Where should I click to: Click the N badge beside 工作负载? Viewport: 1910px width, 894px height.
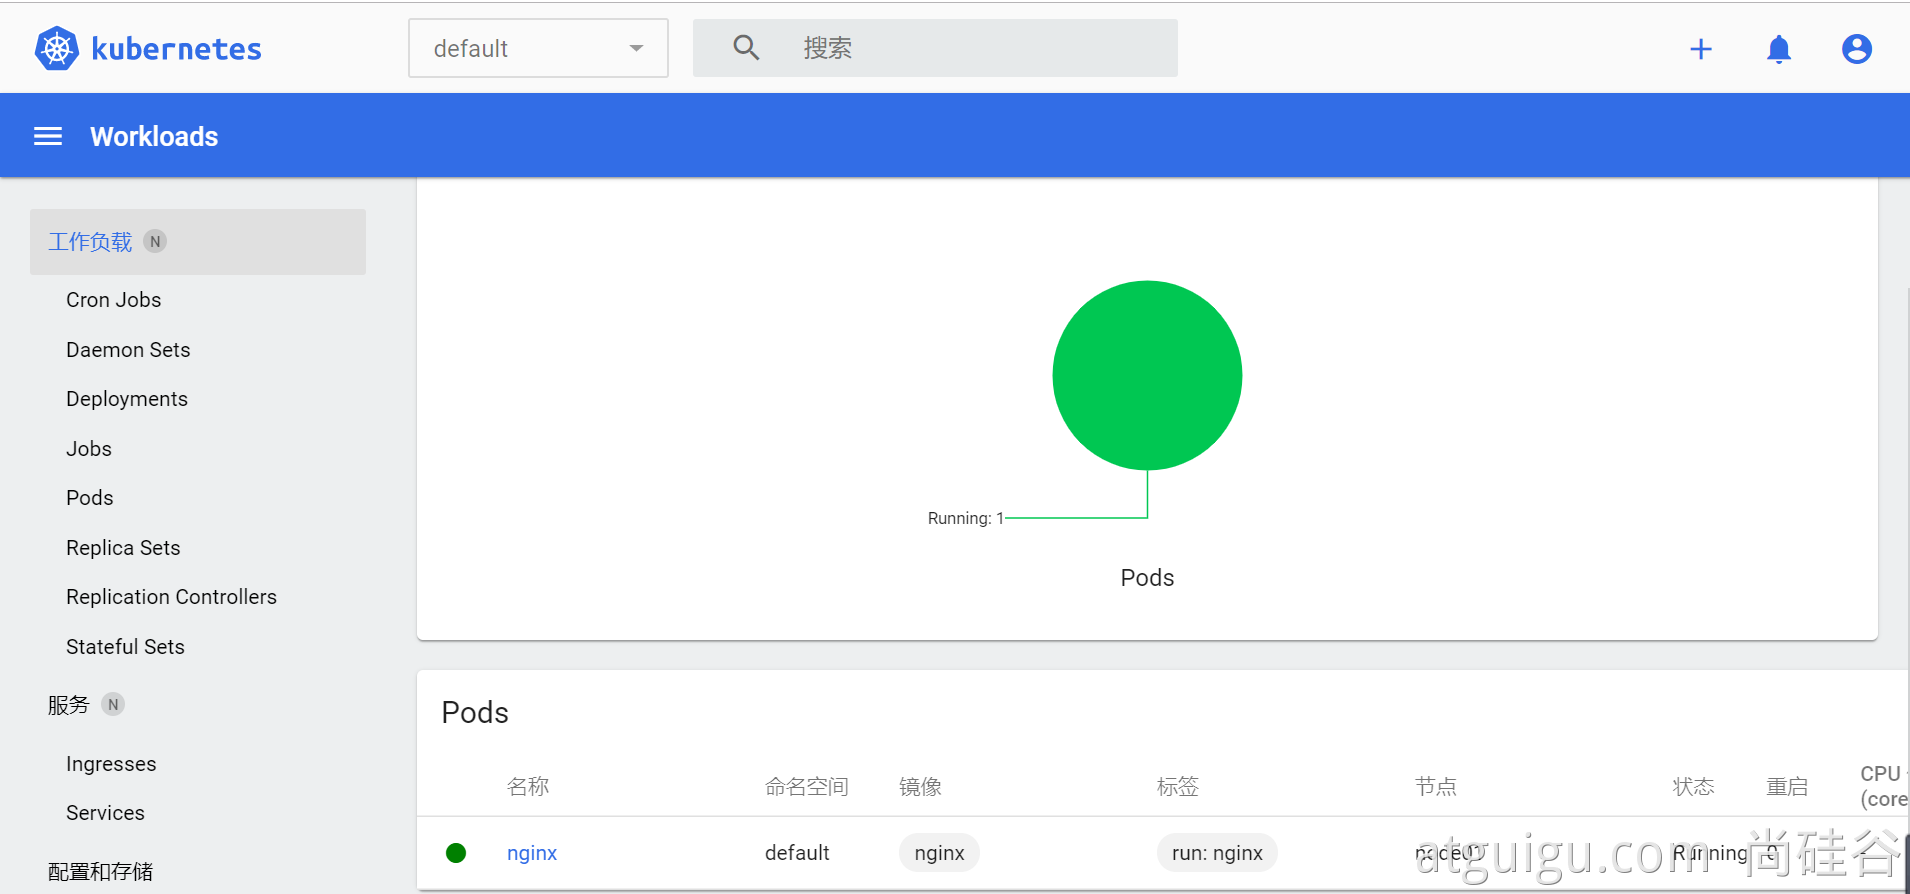click(x=155, y=241)
